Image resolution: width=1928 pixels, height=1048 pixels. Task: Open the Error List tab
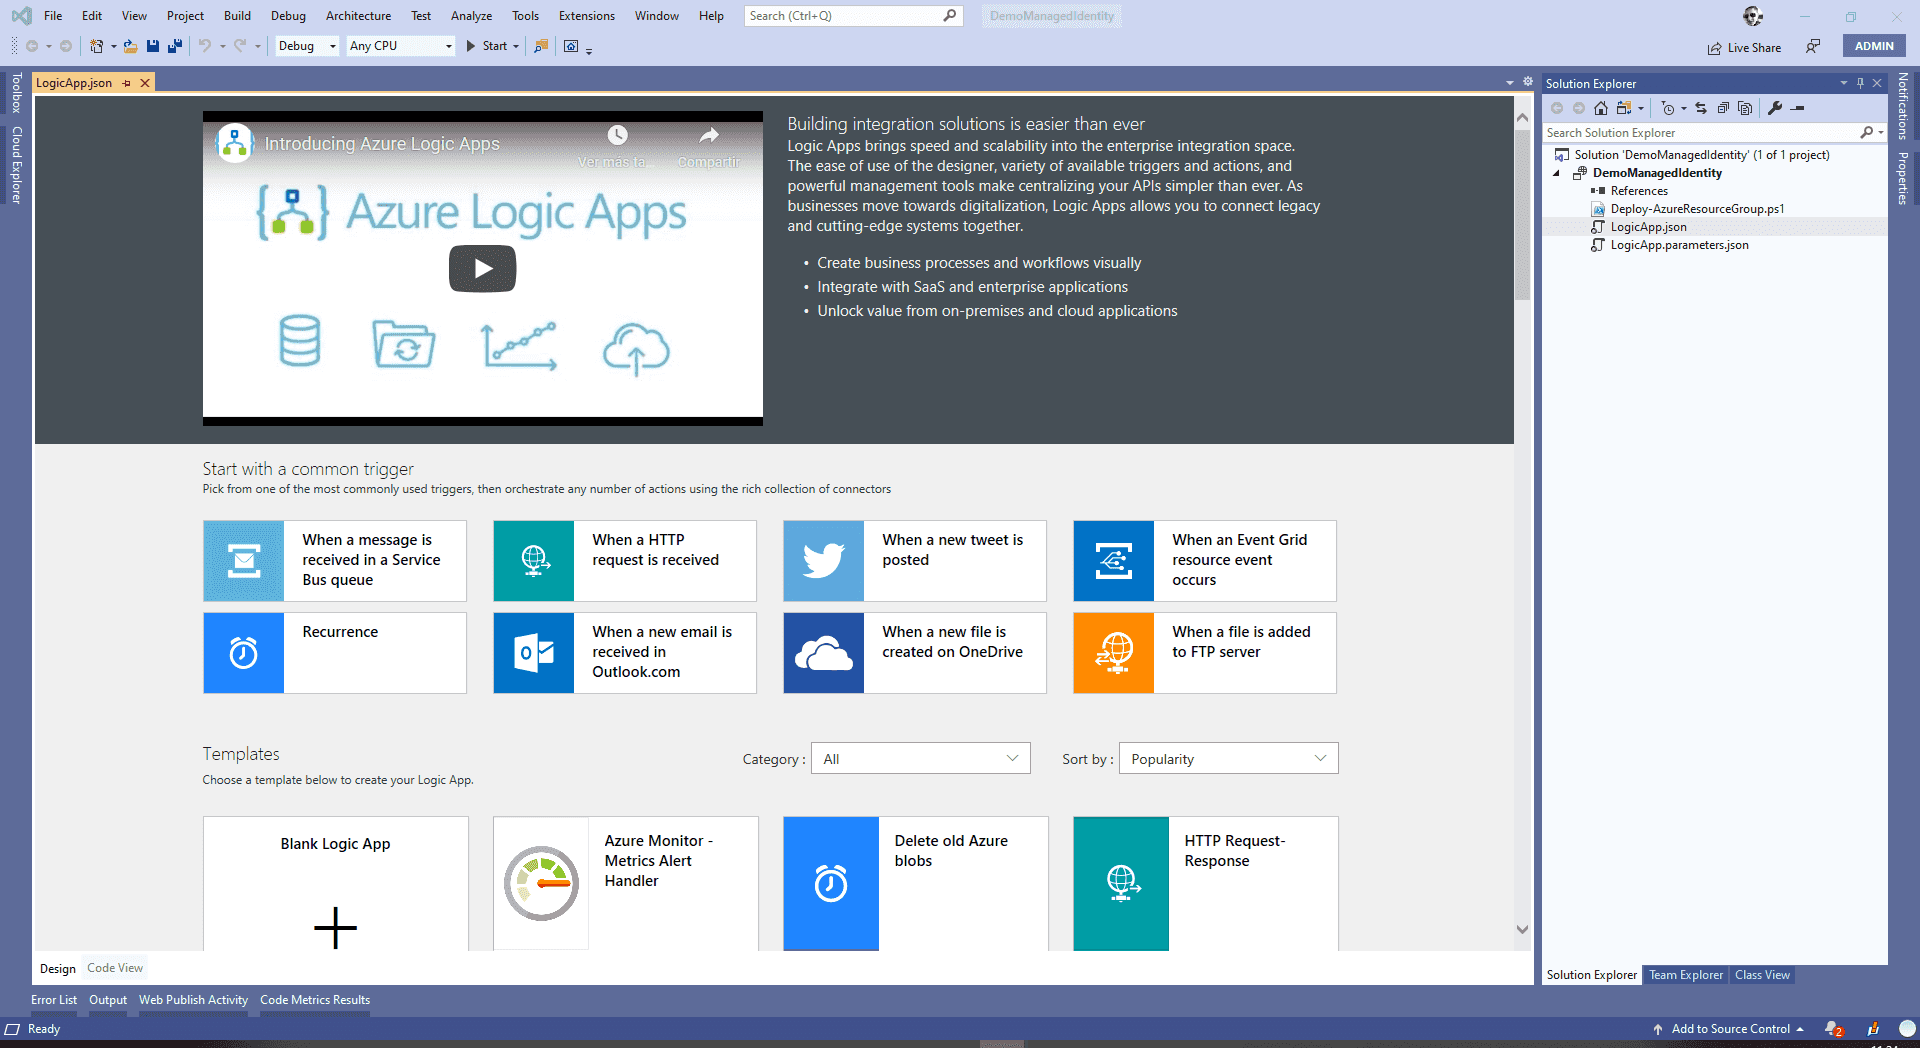[54, 1000]
